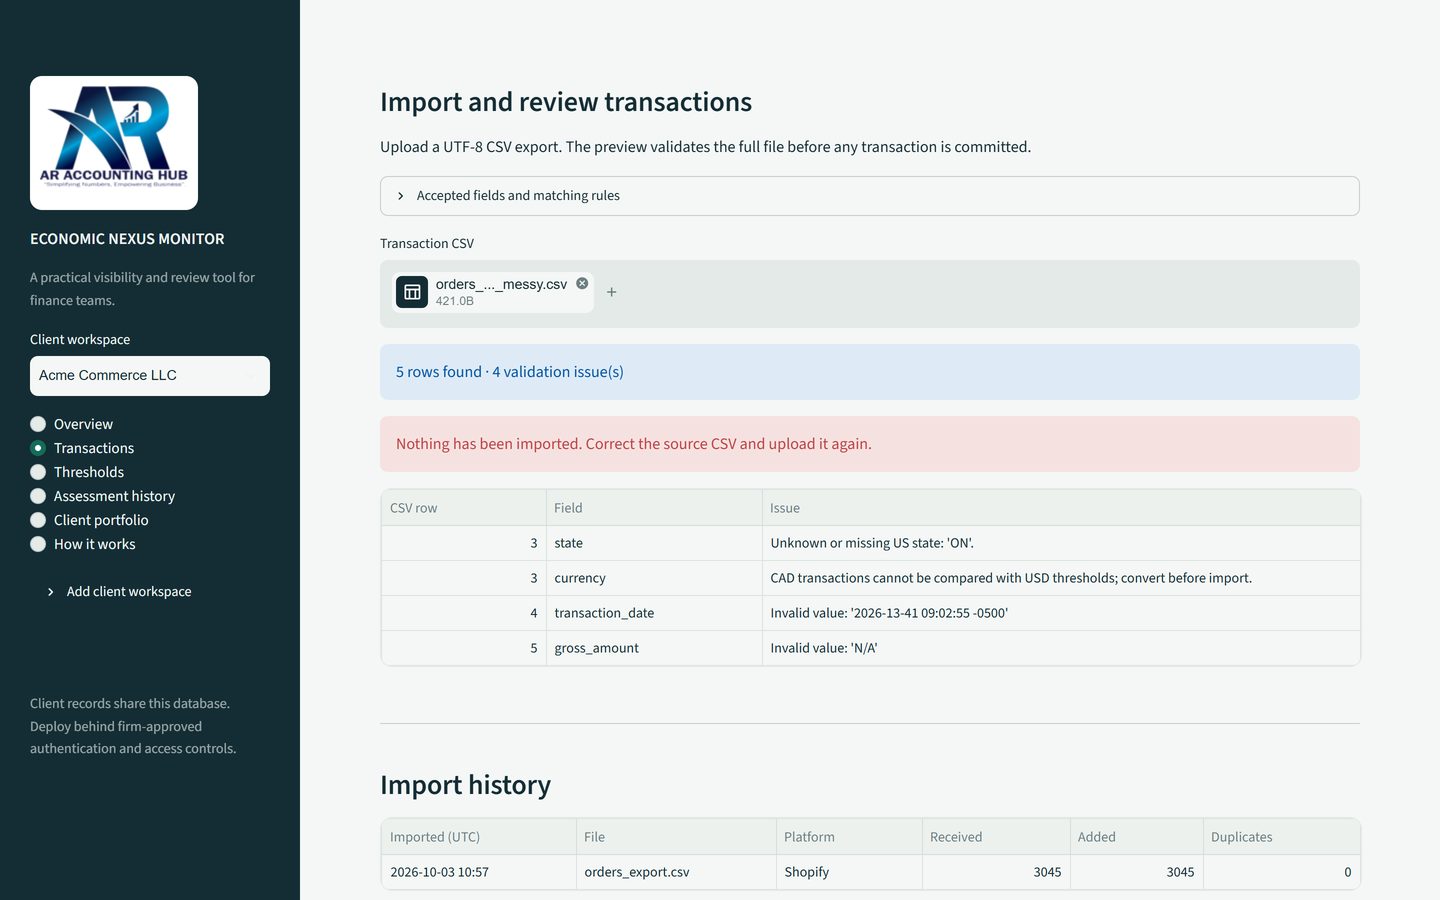Click the orders_export.csv cell in Import history

(676, 872)
